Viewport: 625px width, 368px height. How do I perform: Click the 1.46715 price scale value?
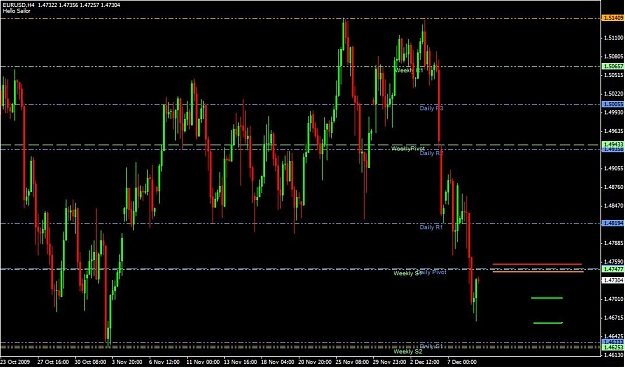[x=614, y=317]
